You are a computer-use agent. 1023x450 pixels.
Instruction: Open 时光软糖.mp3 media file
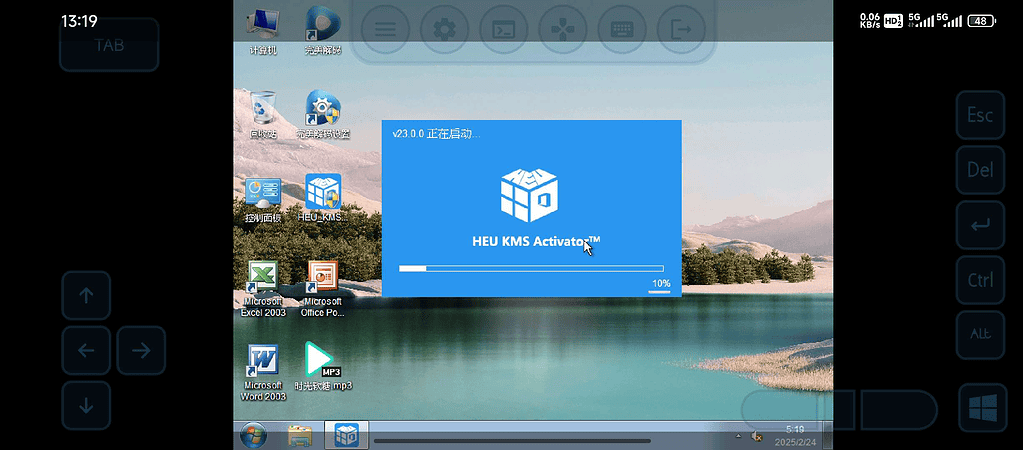click(323, 367)
